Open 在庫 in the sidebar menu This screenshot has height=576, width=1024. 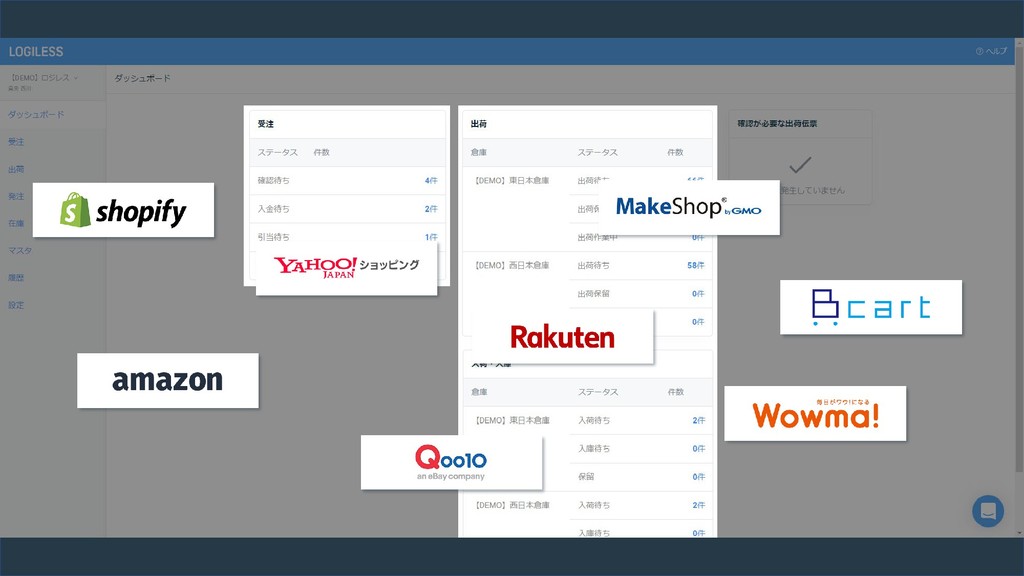(16, 223)
